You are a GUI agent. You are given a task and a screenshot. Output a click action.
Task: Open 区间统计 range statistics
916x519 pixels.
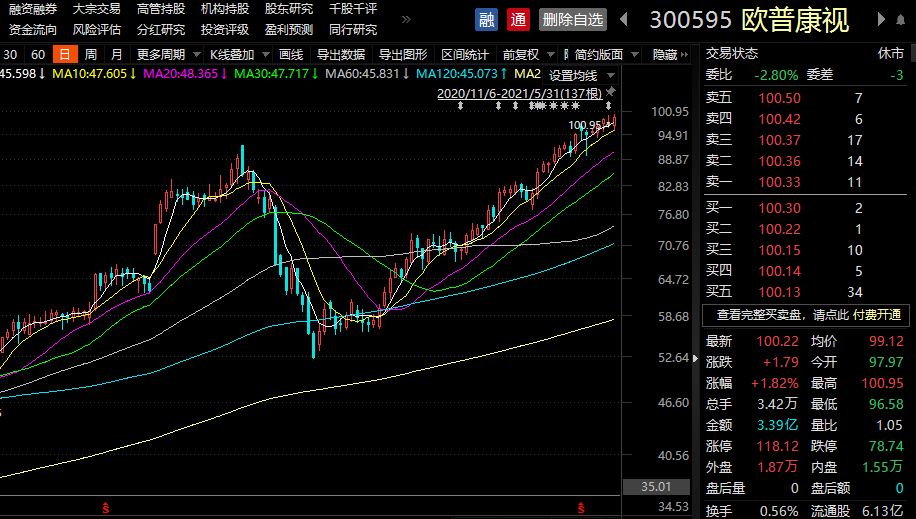[x=464, y=55]
